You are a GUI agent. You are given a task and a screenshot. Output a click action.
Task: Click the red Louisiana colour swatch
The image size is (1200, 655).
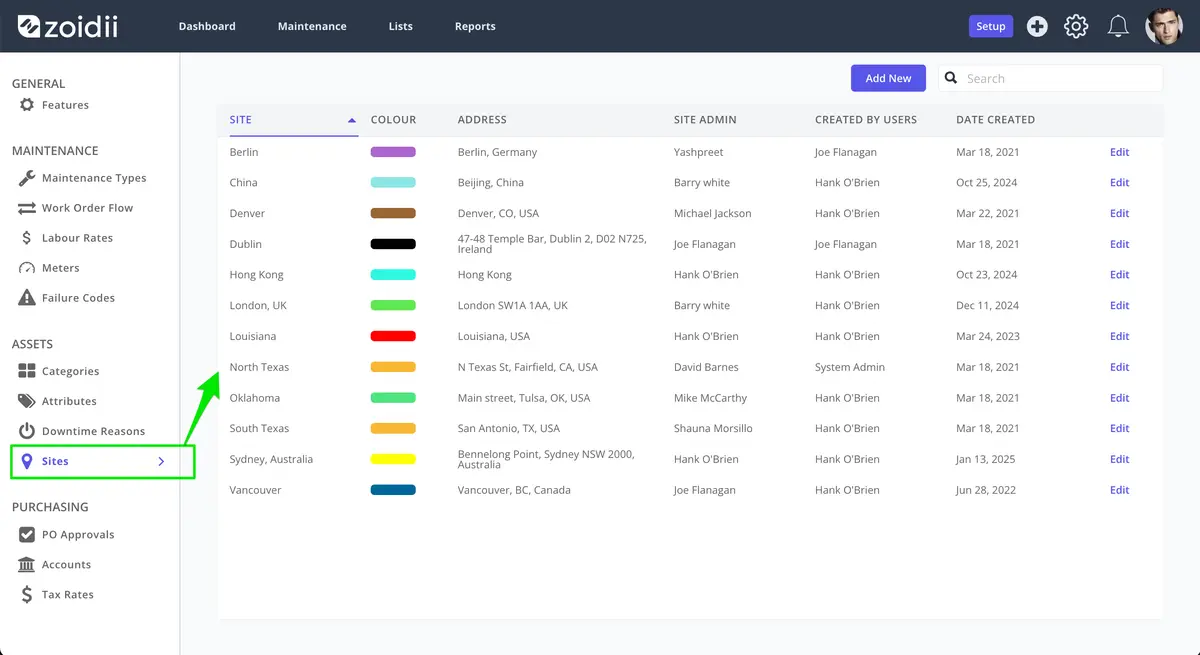click(x=393, y=336)
